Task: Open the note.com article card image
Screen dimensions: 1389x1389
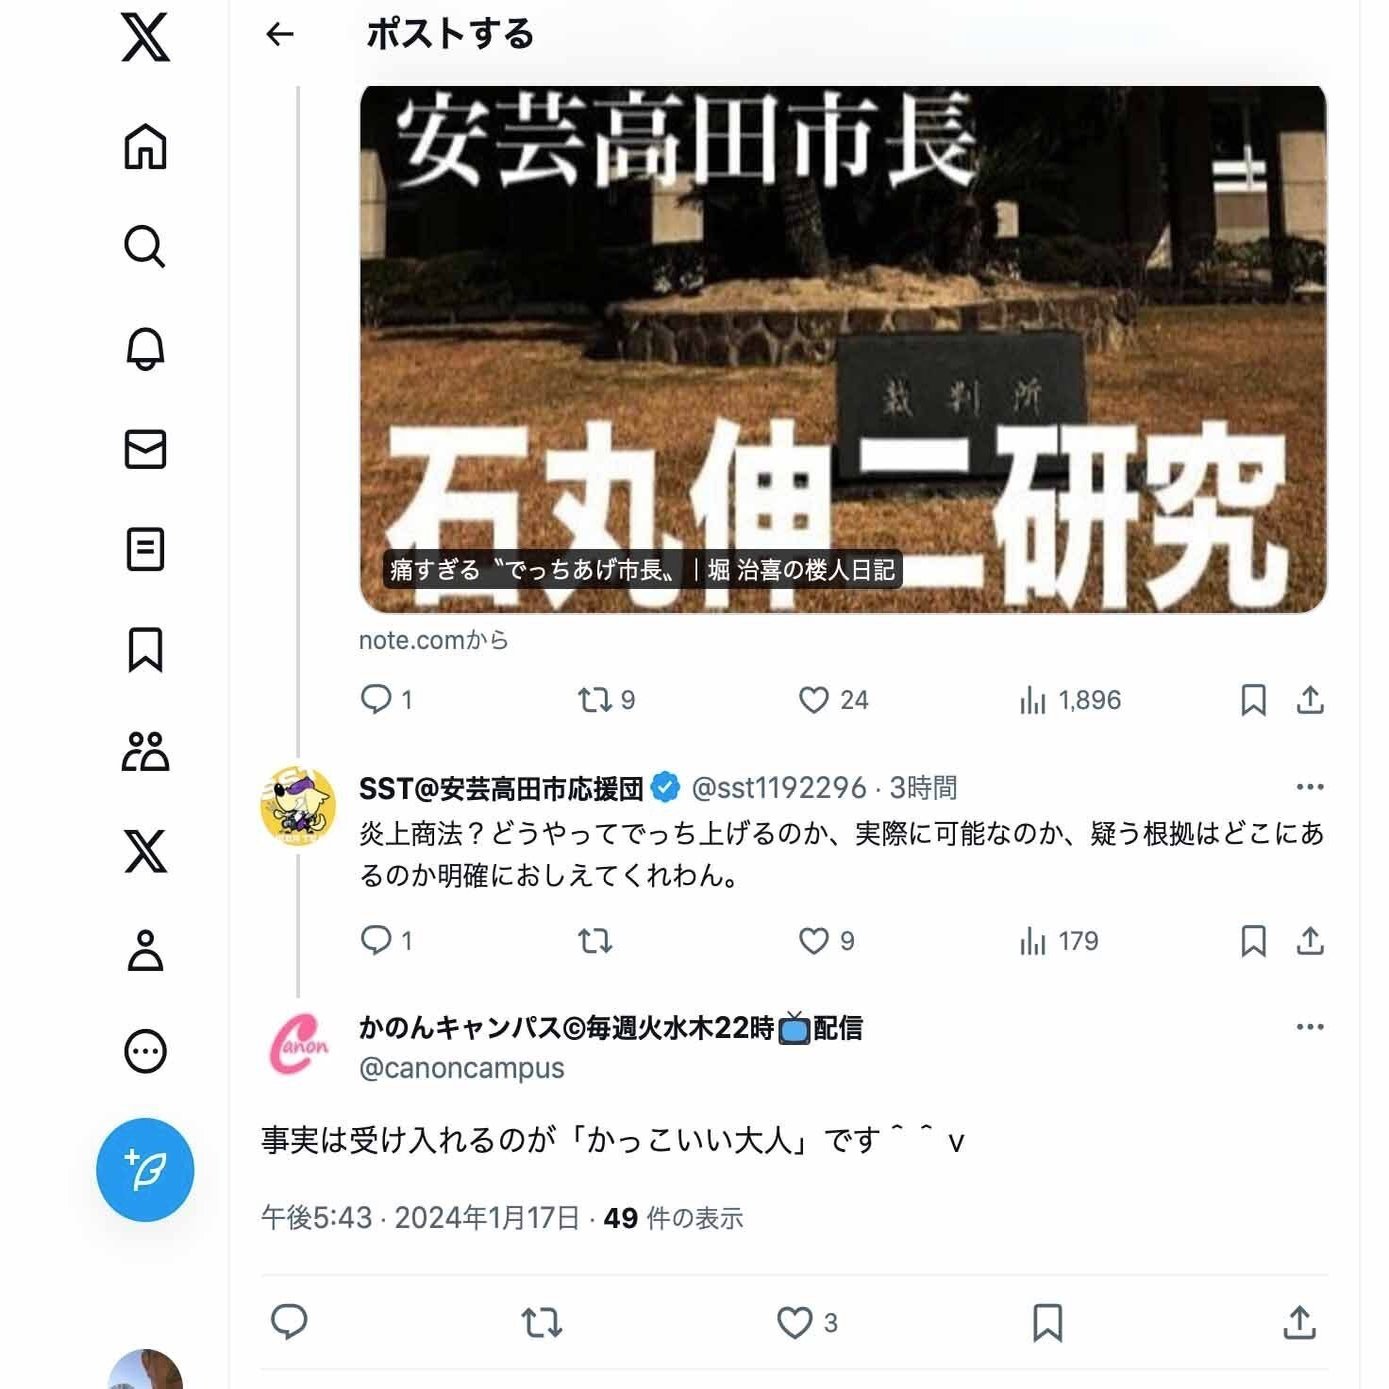Action: pos(843,349)
